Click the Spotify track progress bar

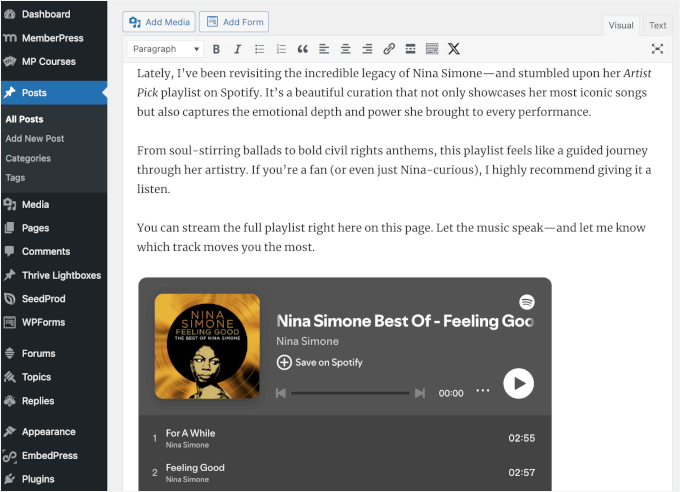[x=351, y=393]
